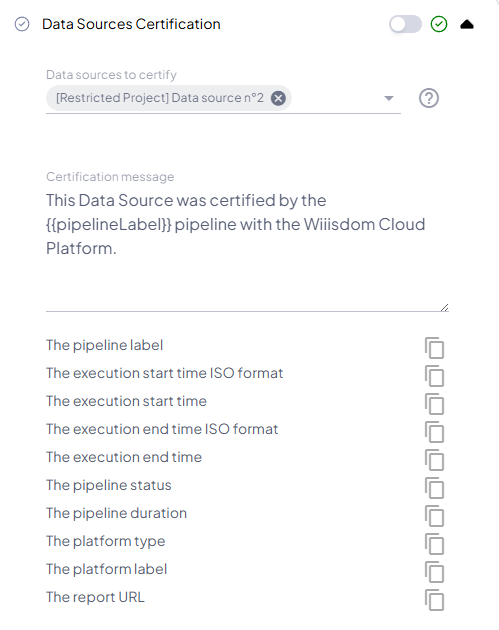Click 'The execution start time ISO format' text
Image resolution: width=499 pixels, height=630 pixels.
click(x=164, y=373)
